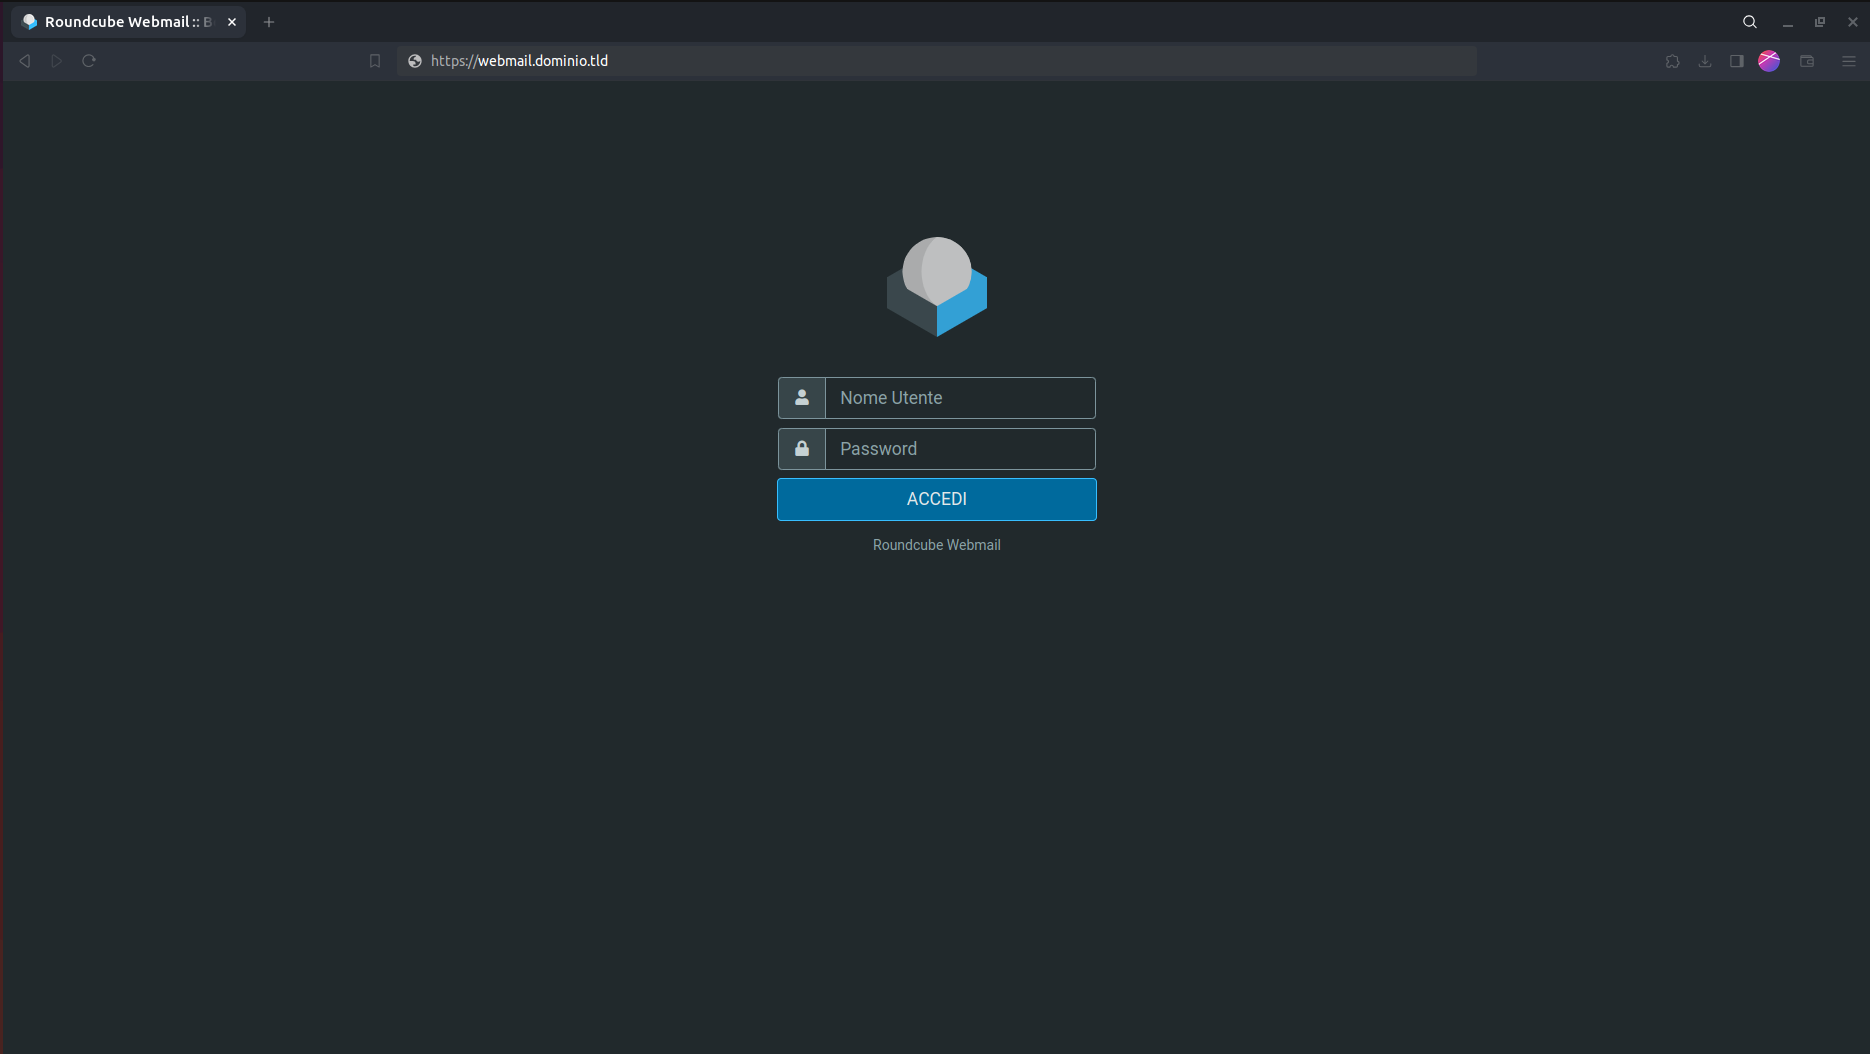Click inside the Nome Utente field
The image size is (1870, 1054).
[x=959, y=397]
